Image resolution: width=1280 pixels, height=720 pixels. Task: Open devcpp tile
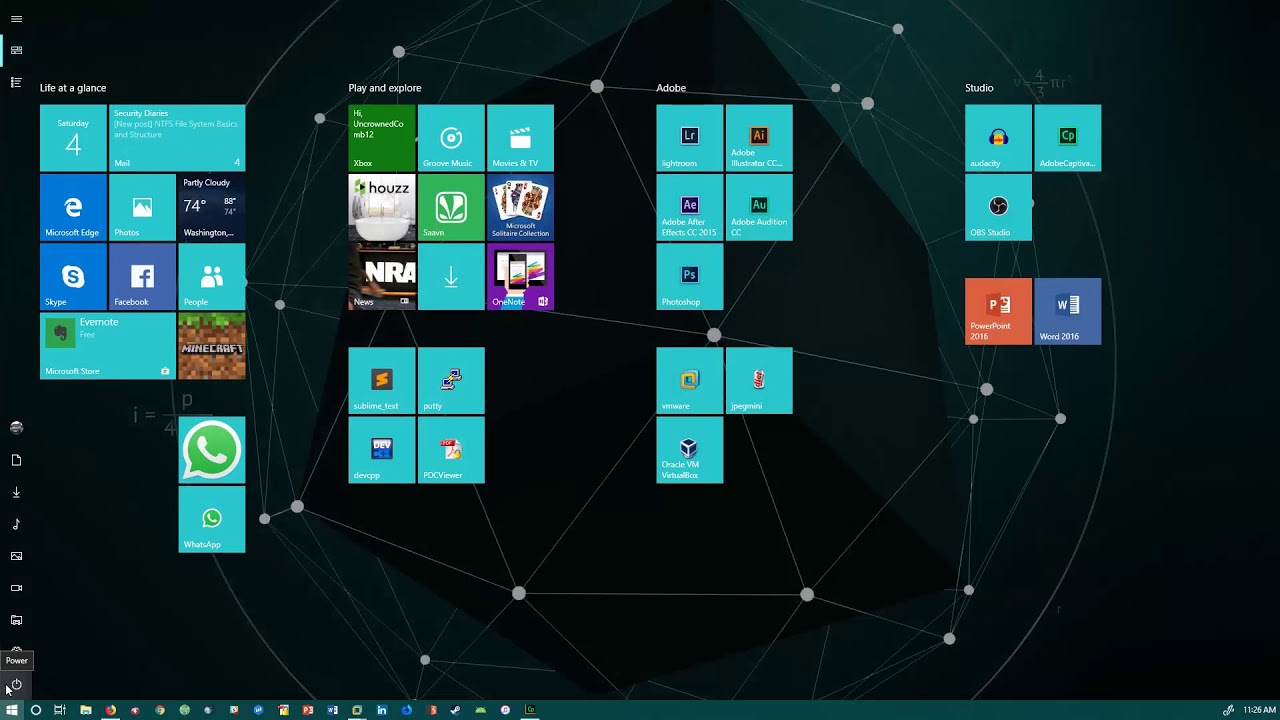click(381, 450)
